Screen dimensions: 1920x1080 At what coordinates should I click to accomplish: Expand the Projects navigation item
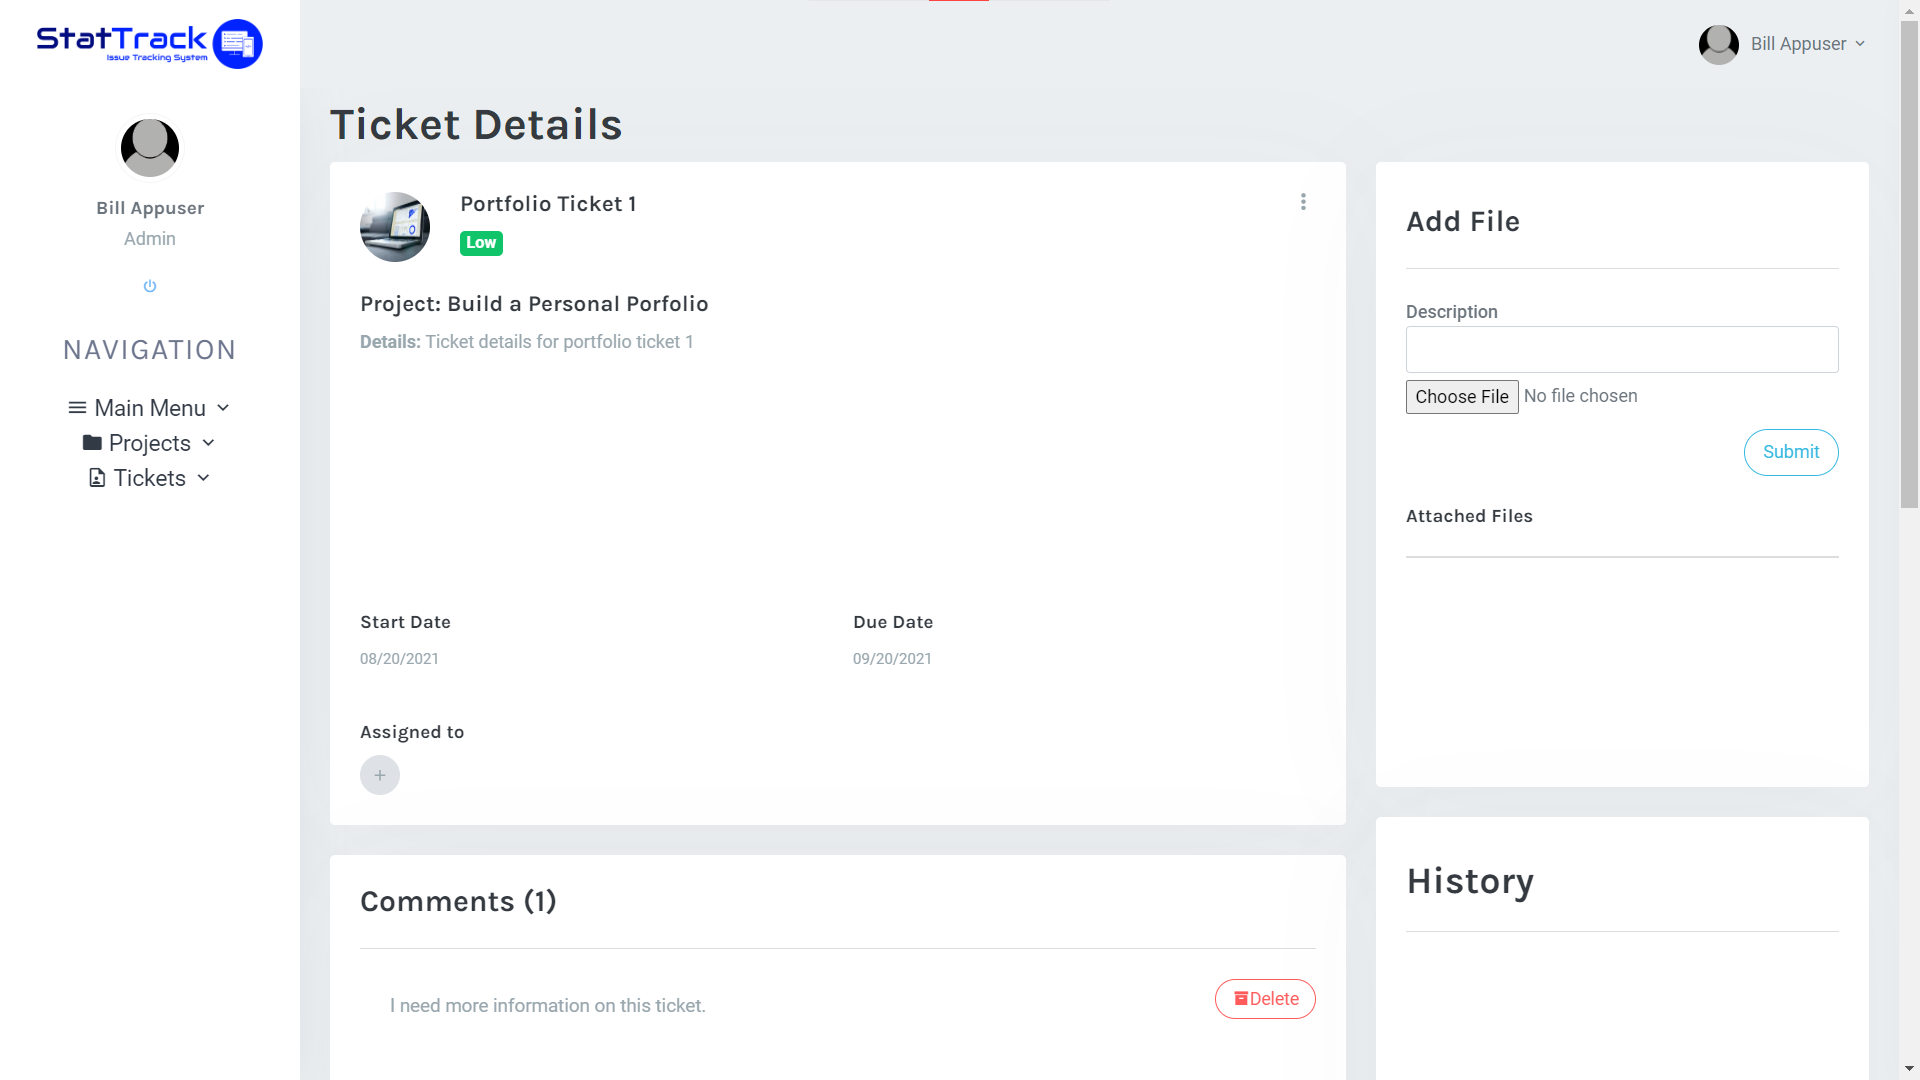pyautogui.click(x=150, y=443)
